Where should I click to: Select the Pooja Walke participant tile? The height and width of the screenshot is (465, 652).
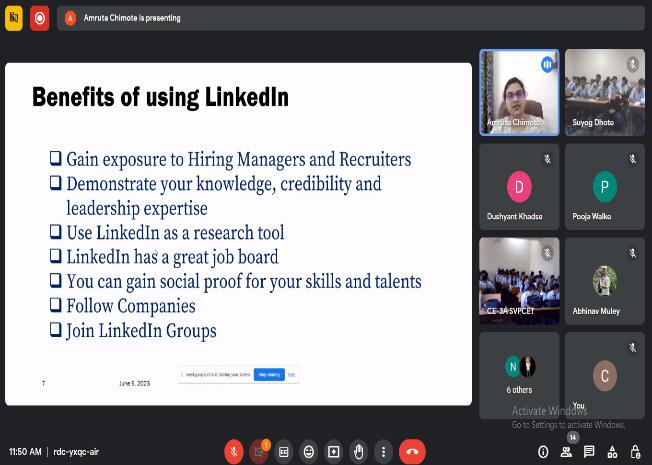tap(605, 187)
